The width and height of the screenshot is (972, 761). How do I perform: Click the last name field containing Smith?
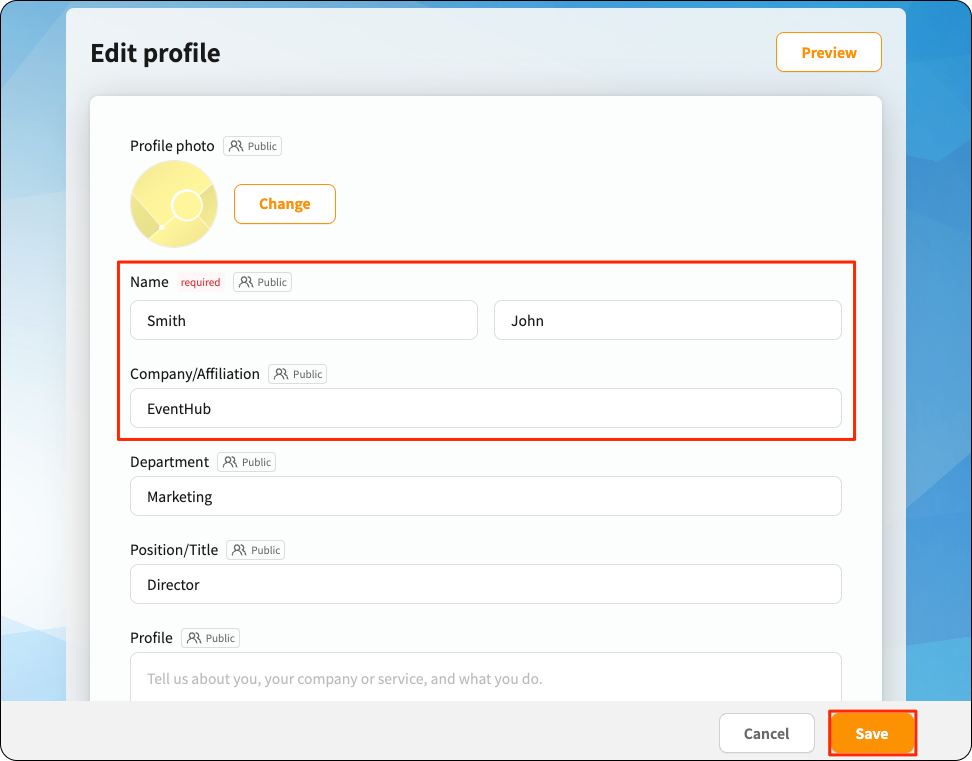[304, 320]
